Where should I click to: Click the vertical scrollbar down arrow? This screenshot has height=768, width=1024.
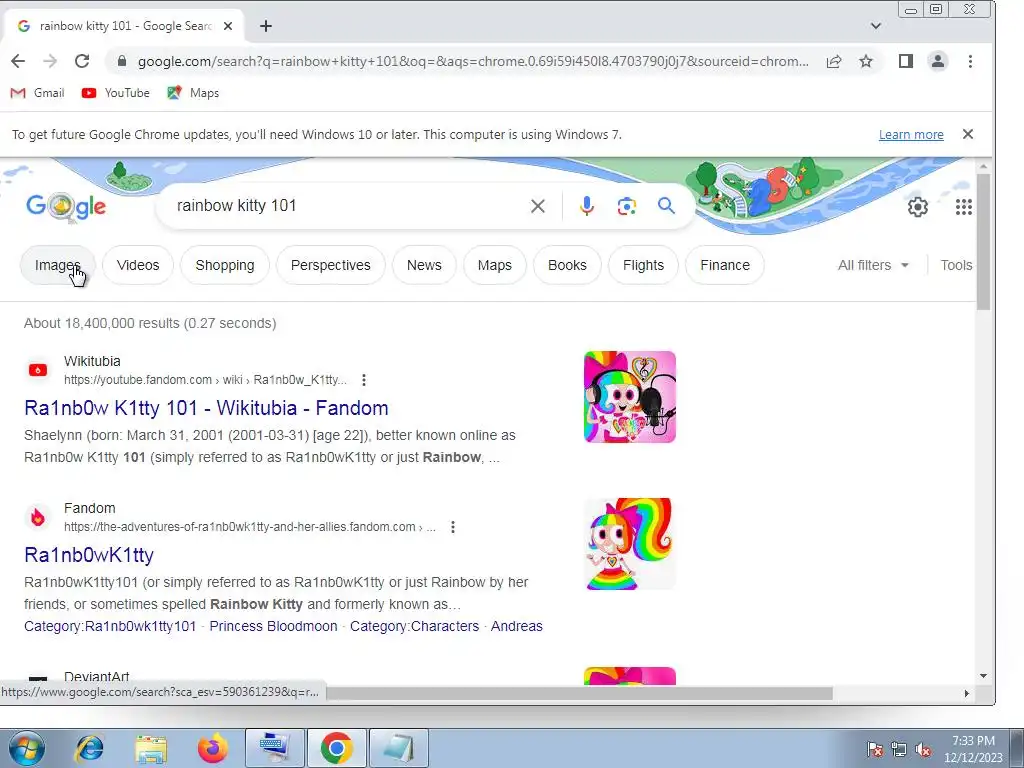coord(984,677)
